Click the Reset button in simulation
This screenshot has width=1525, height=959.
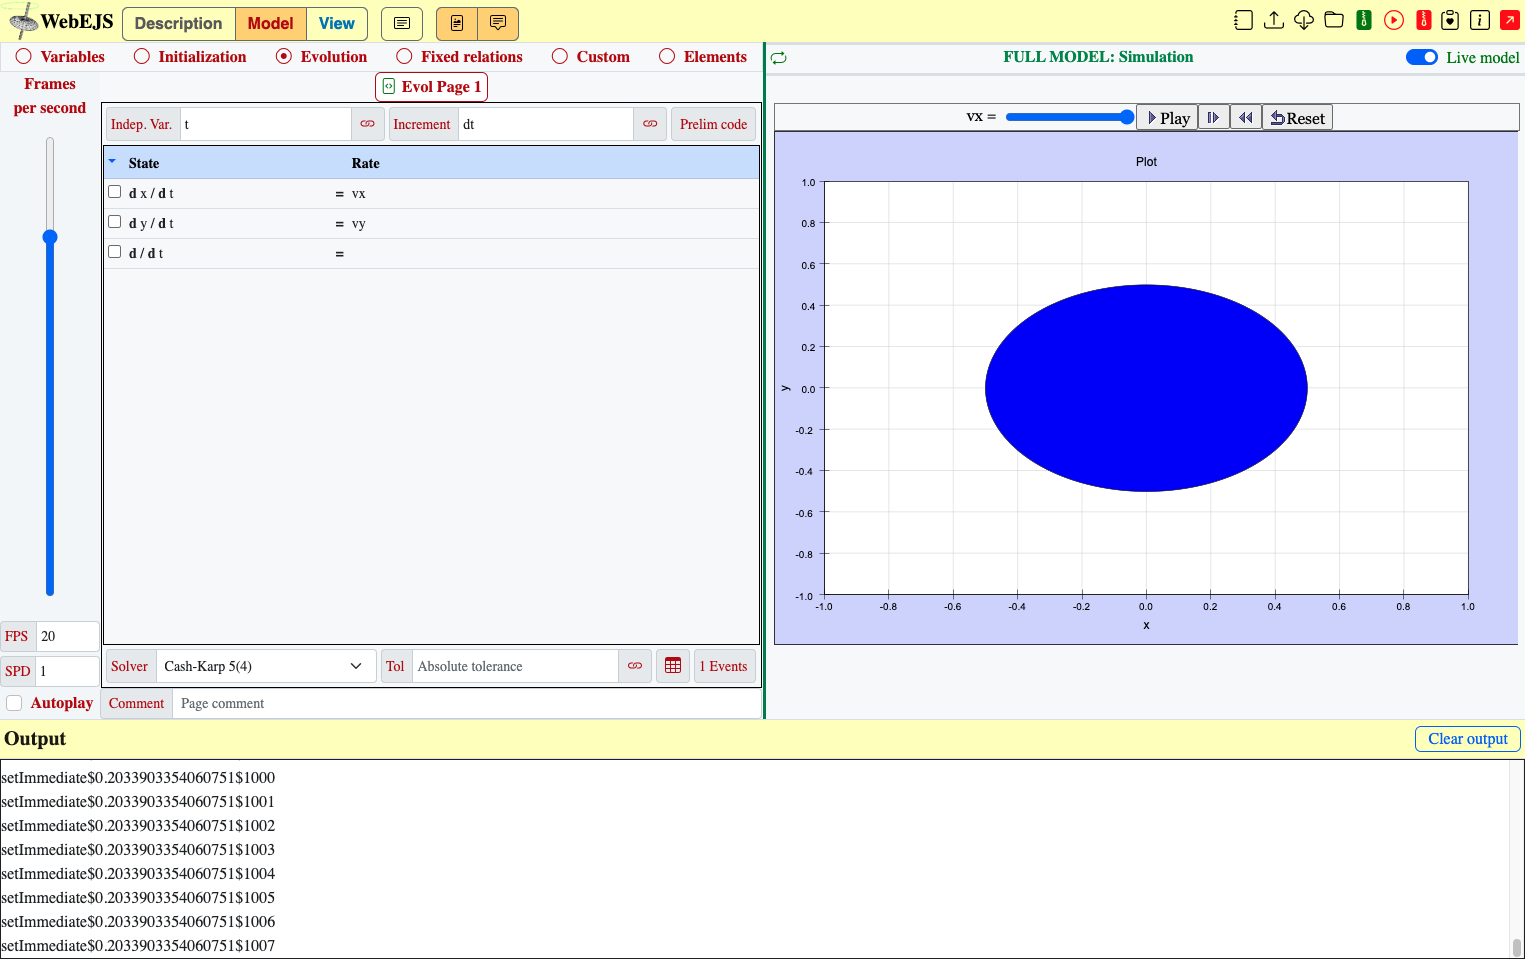1297,118
